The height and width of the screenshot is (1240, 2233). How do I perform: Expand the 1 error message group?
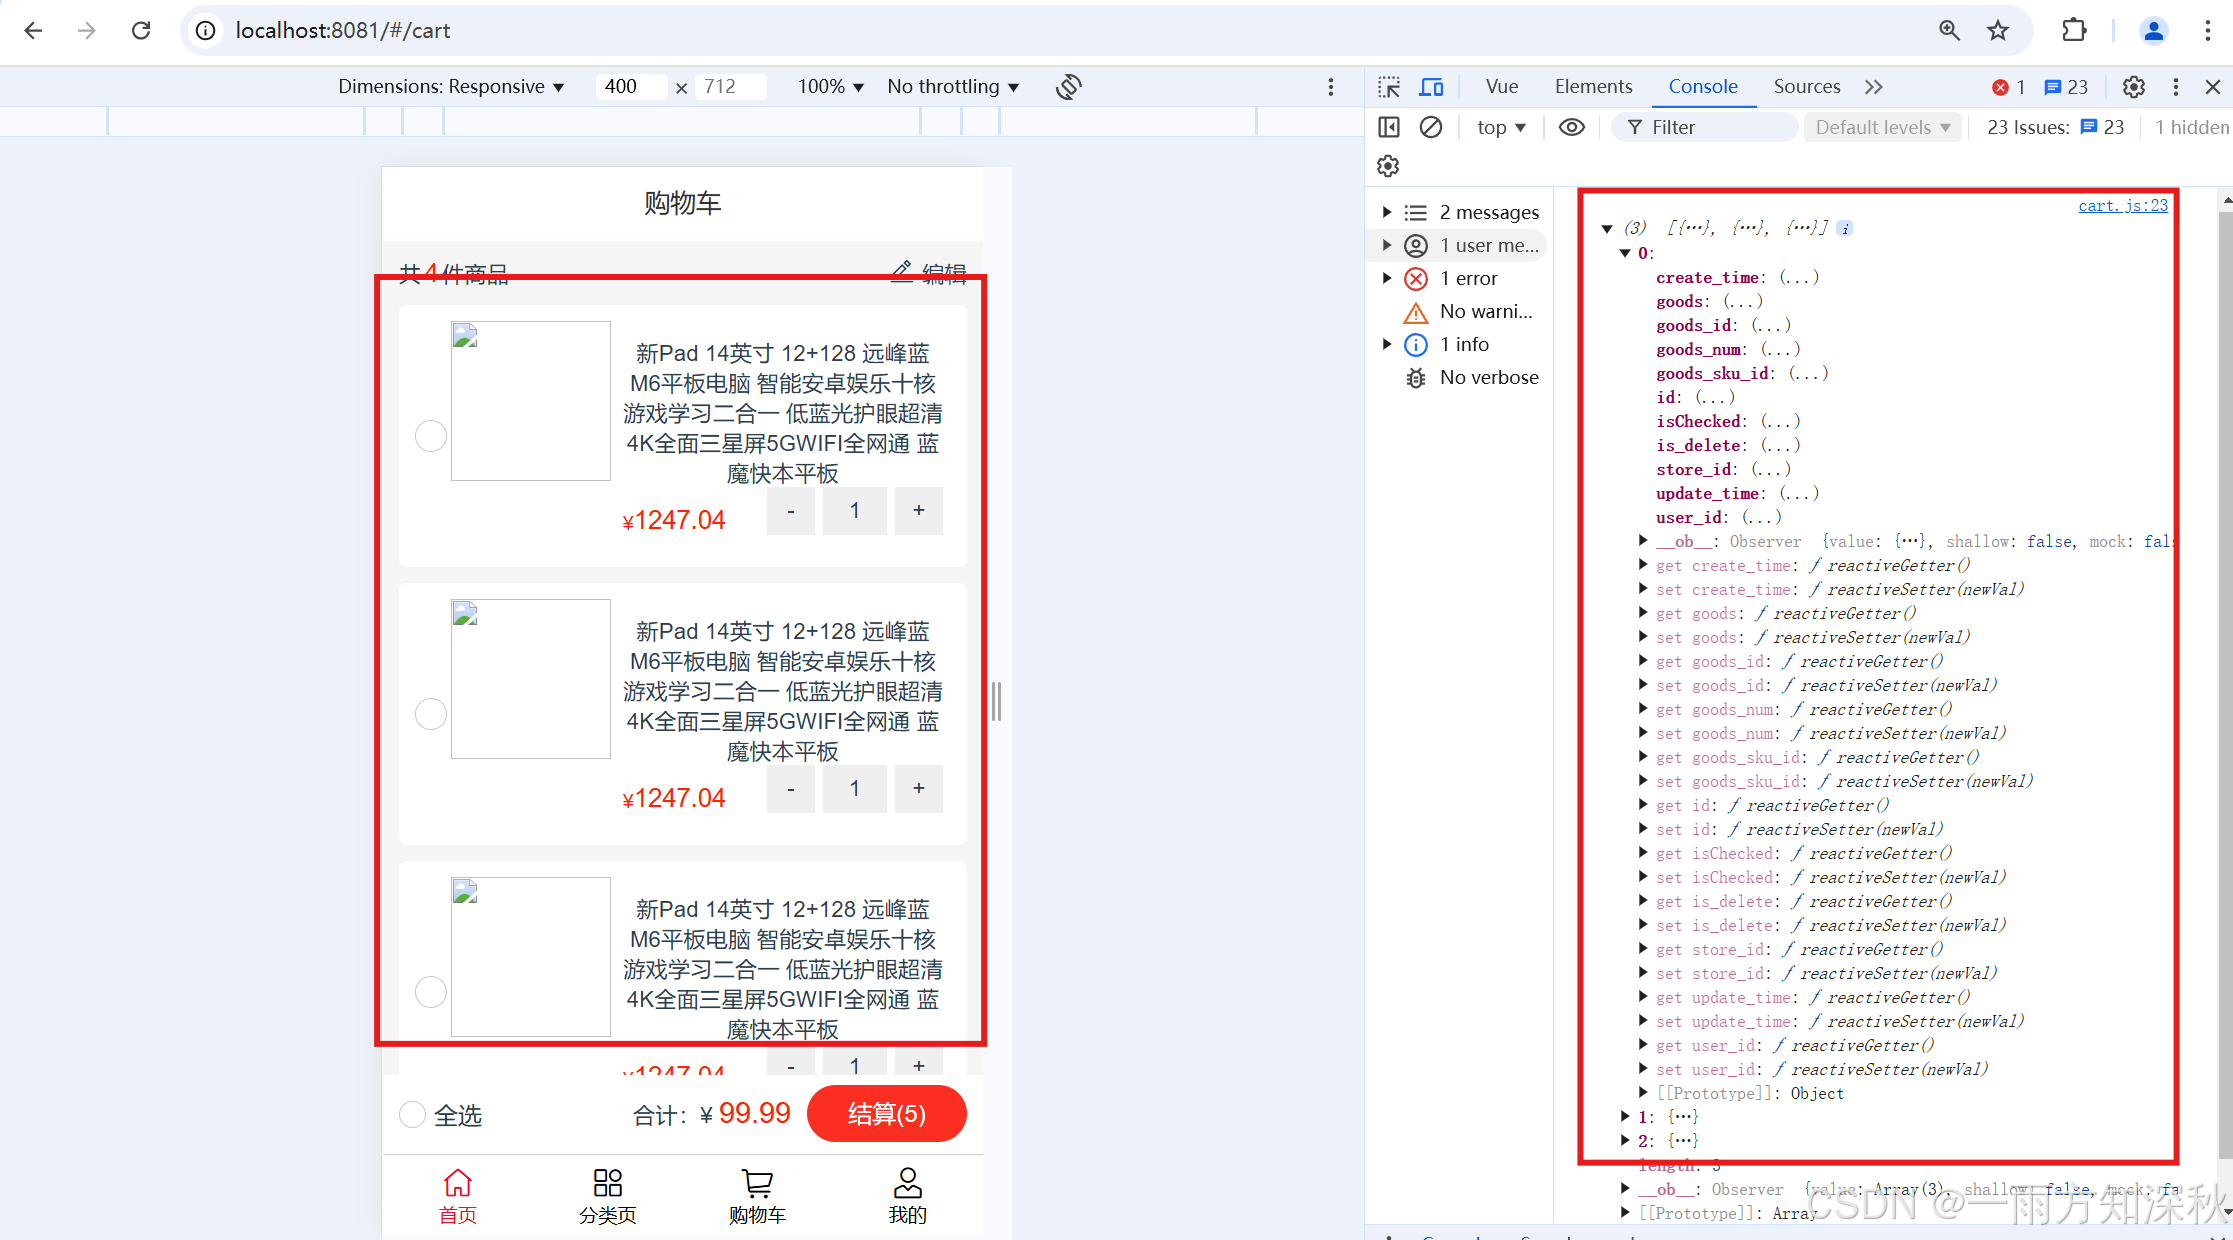(x=1387, y=278)
